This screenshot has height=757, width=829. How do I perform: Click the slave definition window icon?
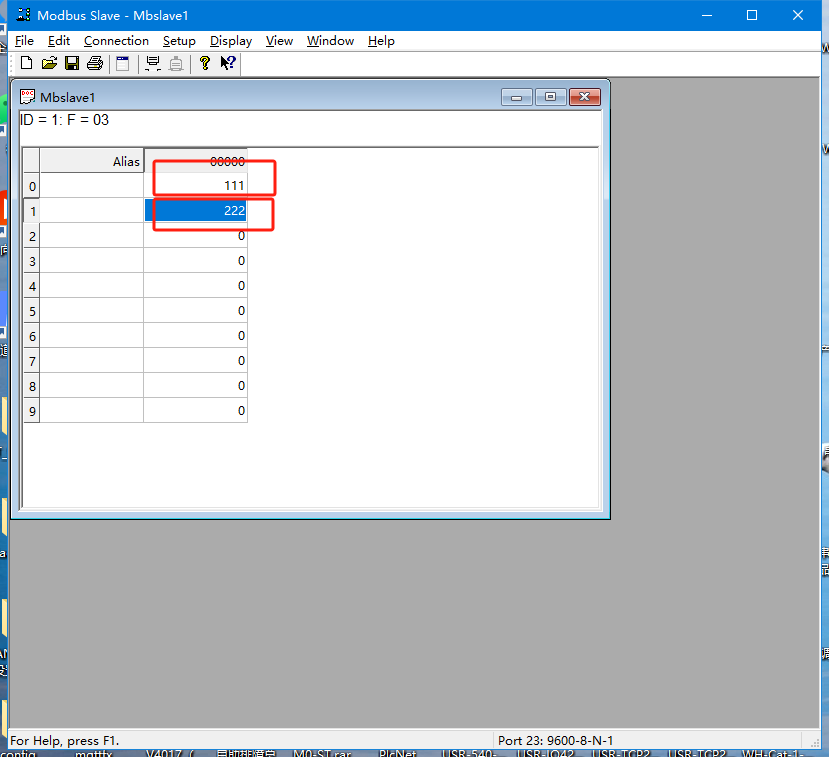122,63
